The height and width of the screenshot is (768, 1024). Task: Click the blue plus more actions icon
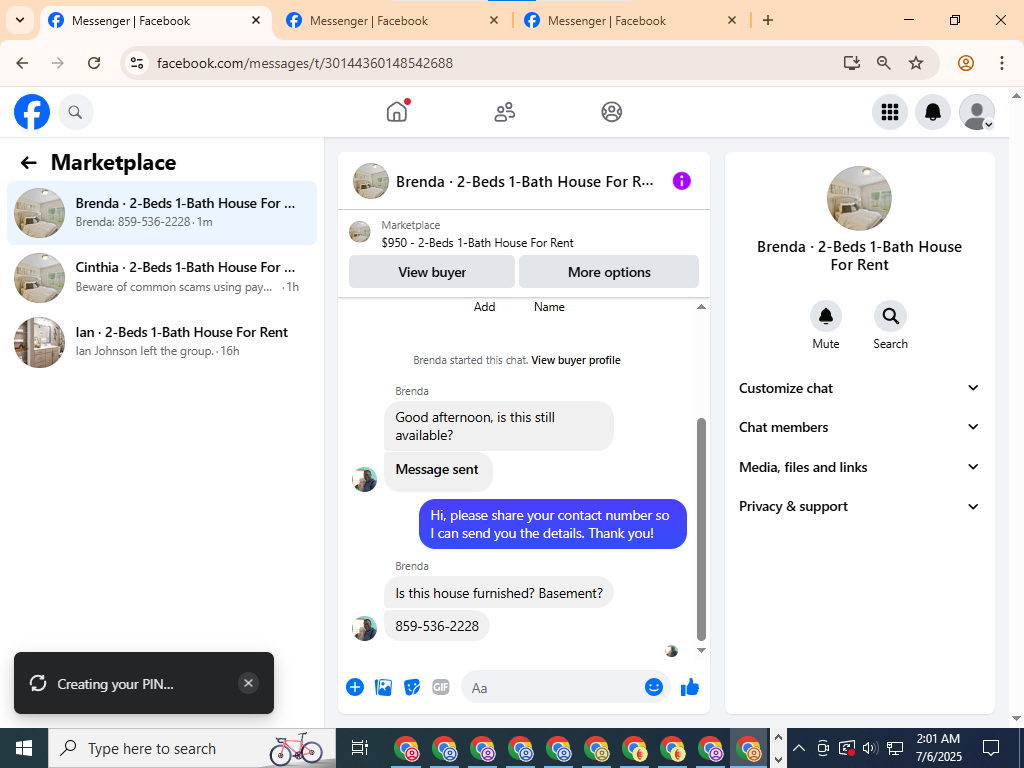click(355, 687)
